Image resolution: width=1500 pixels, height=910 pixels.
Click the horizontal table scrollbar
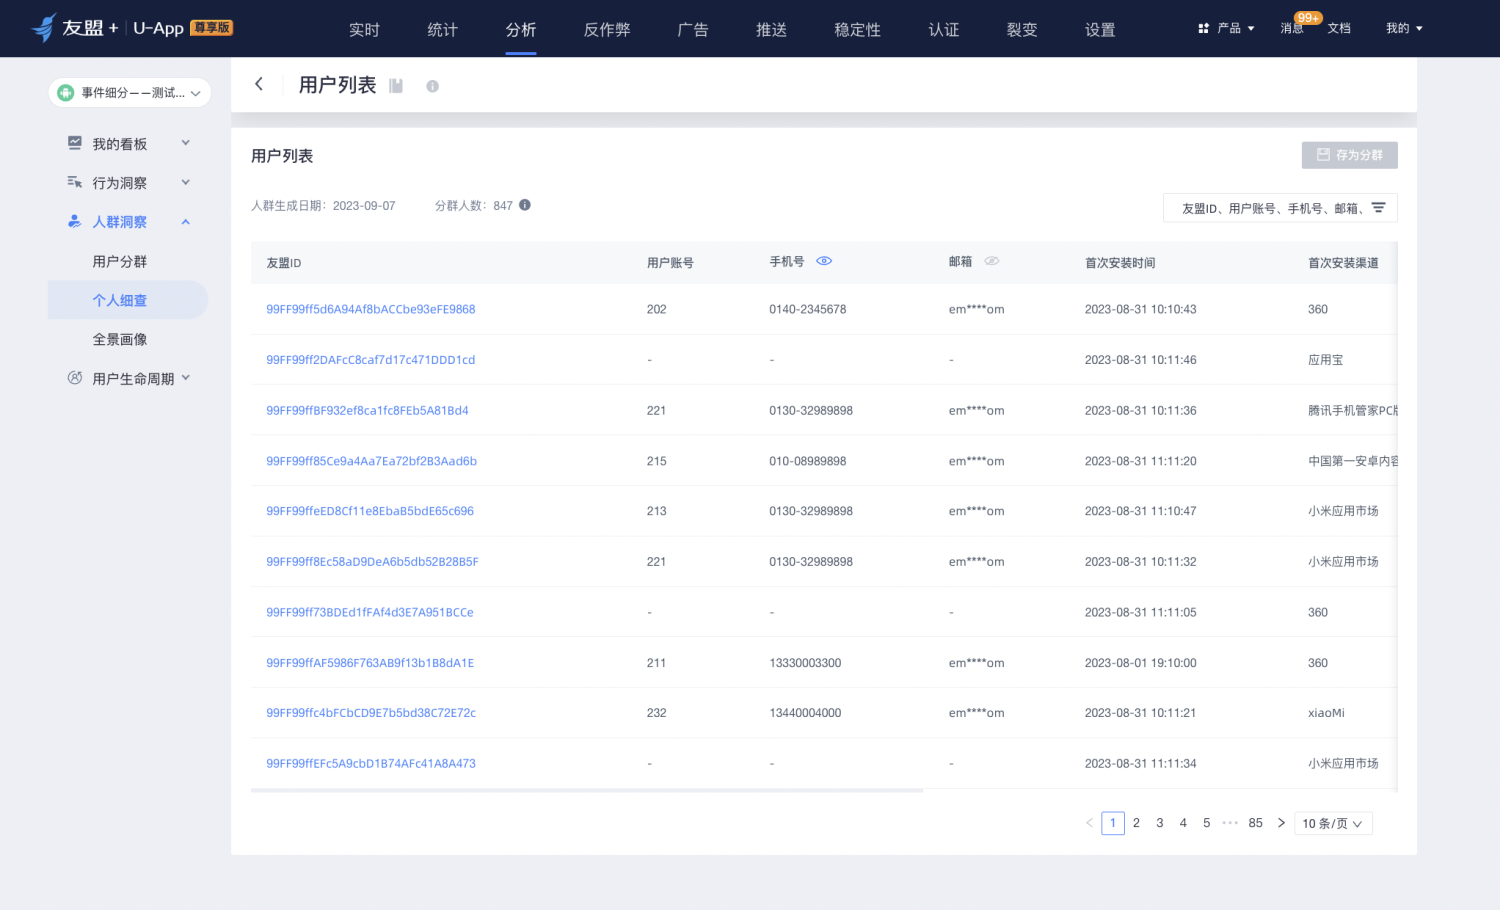click(x=587, y=790)
